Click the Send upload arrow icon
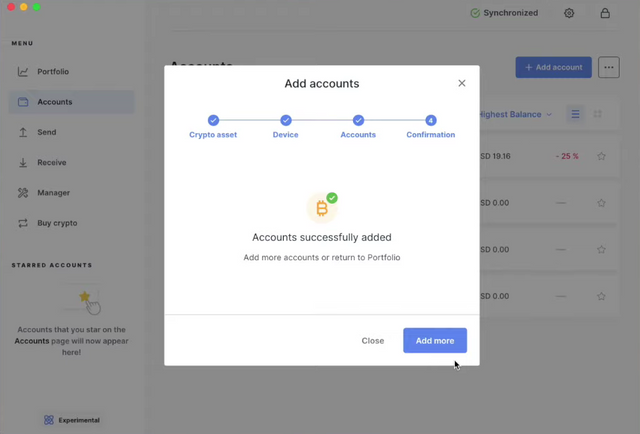 click(x=23, y=132)
